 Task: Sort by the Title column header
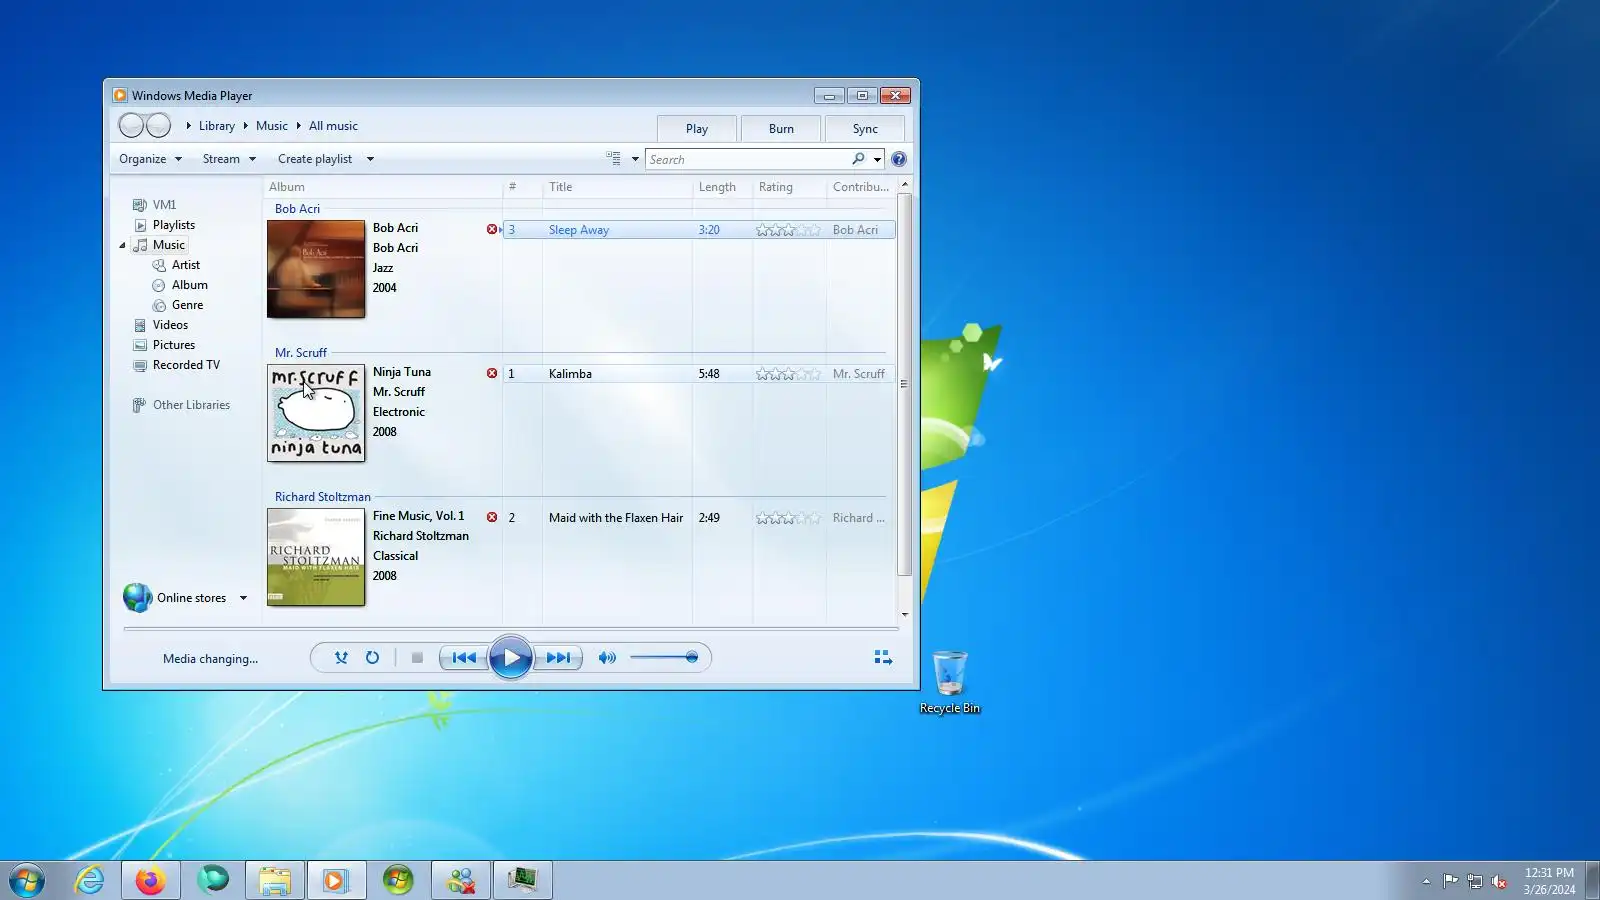617,187
